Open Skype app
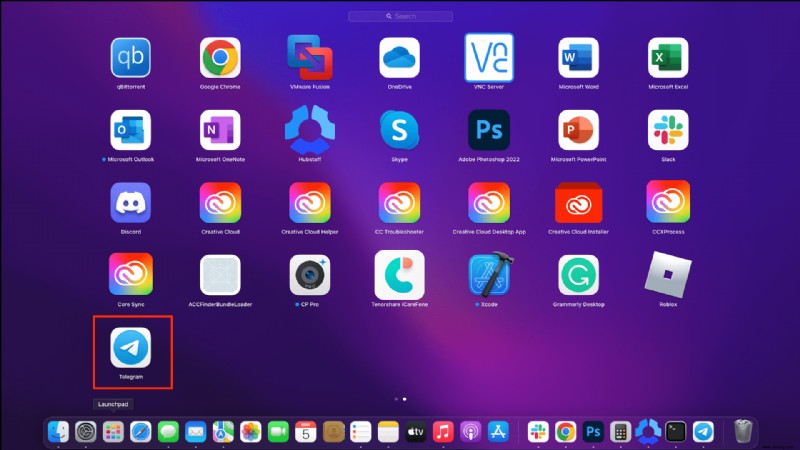Viewport: 800px width, 450px height. click(x=399, y=130)
